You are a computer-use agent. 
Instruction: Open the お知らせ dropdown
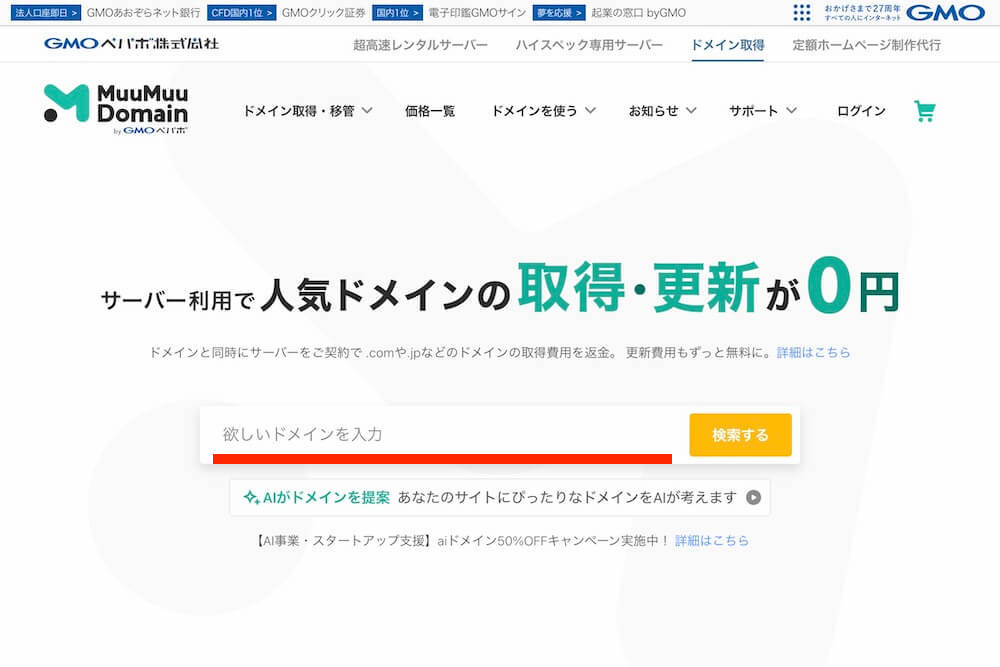pos(662,111)
